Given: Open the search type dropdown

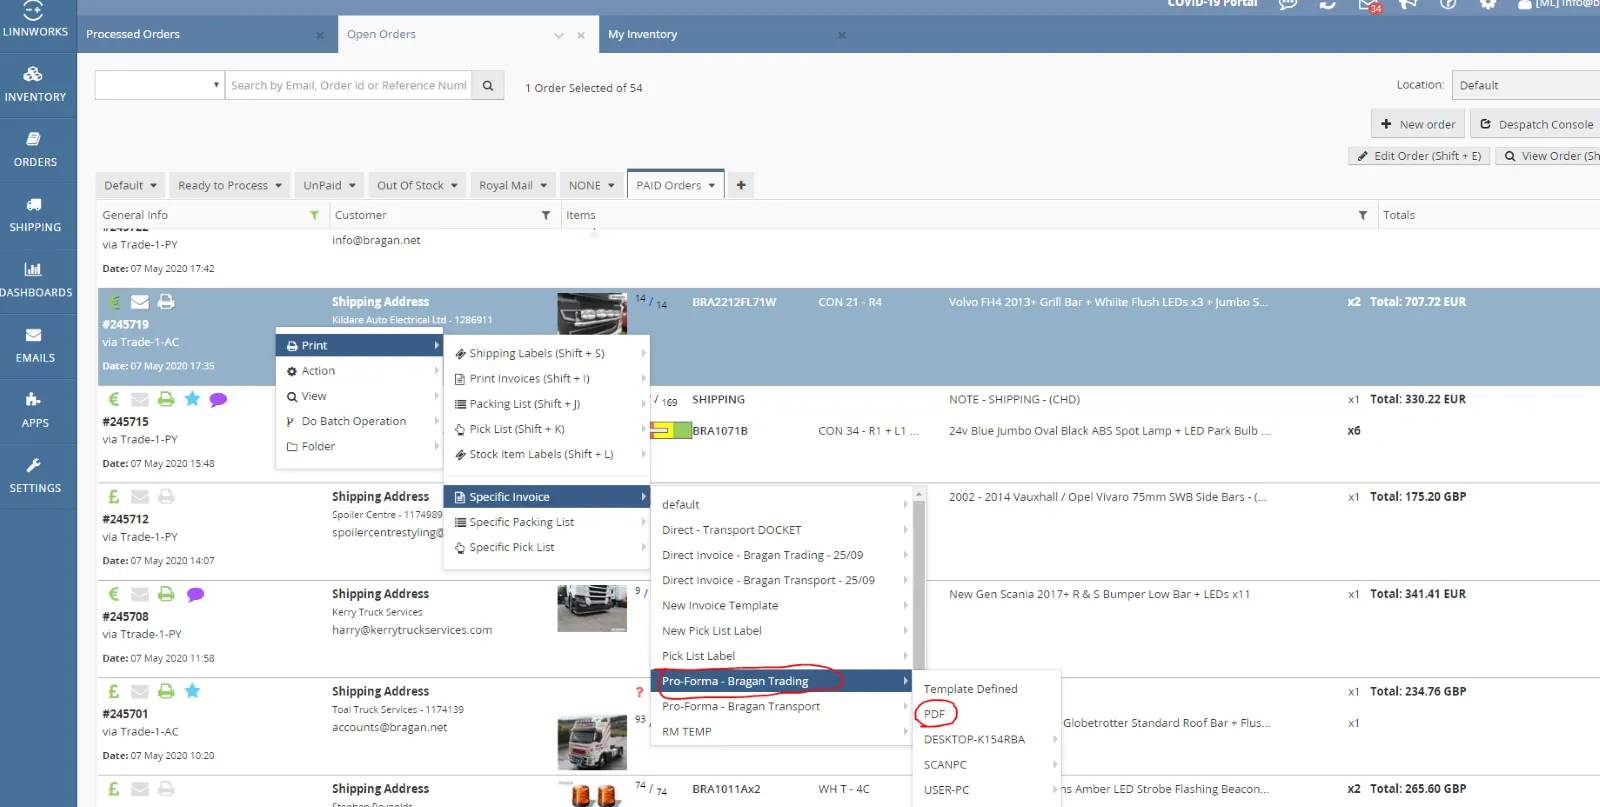Looking at the screenshot, I should pyautogui.click(x=160, y=85).
